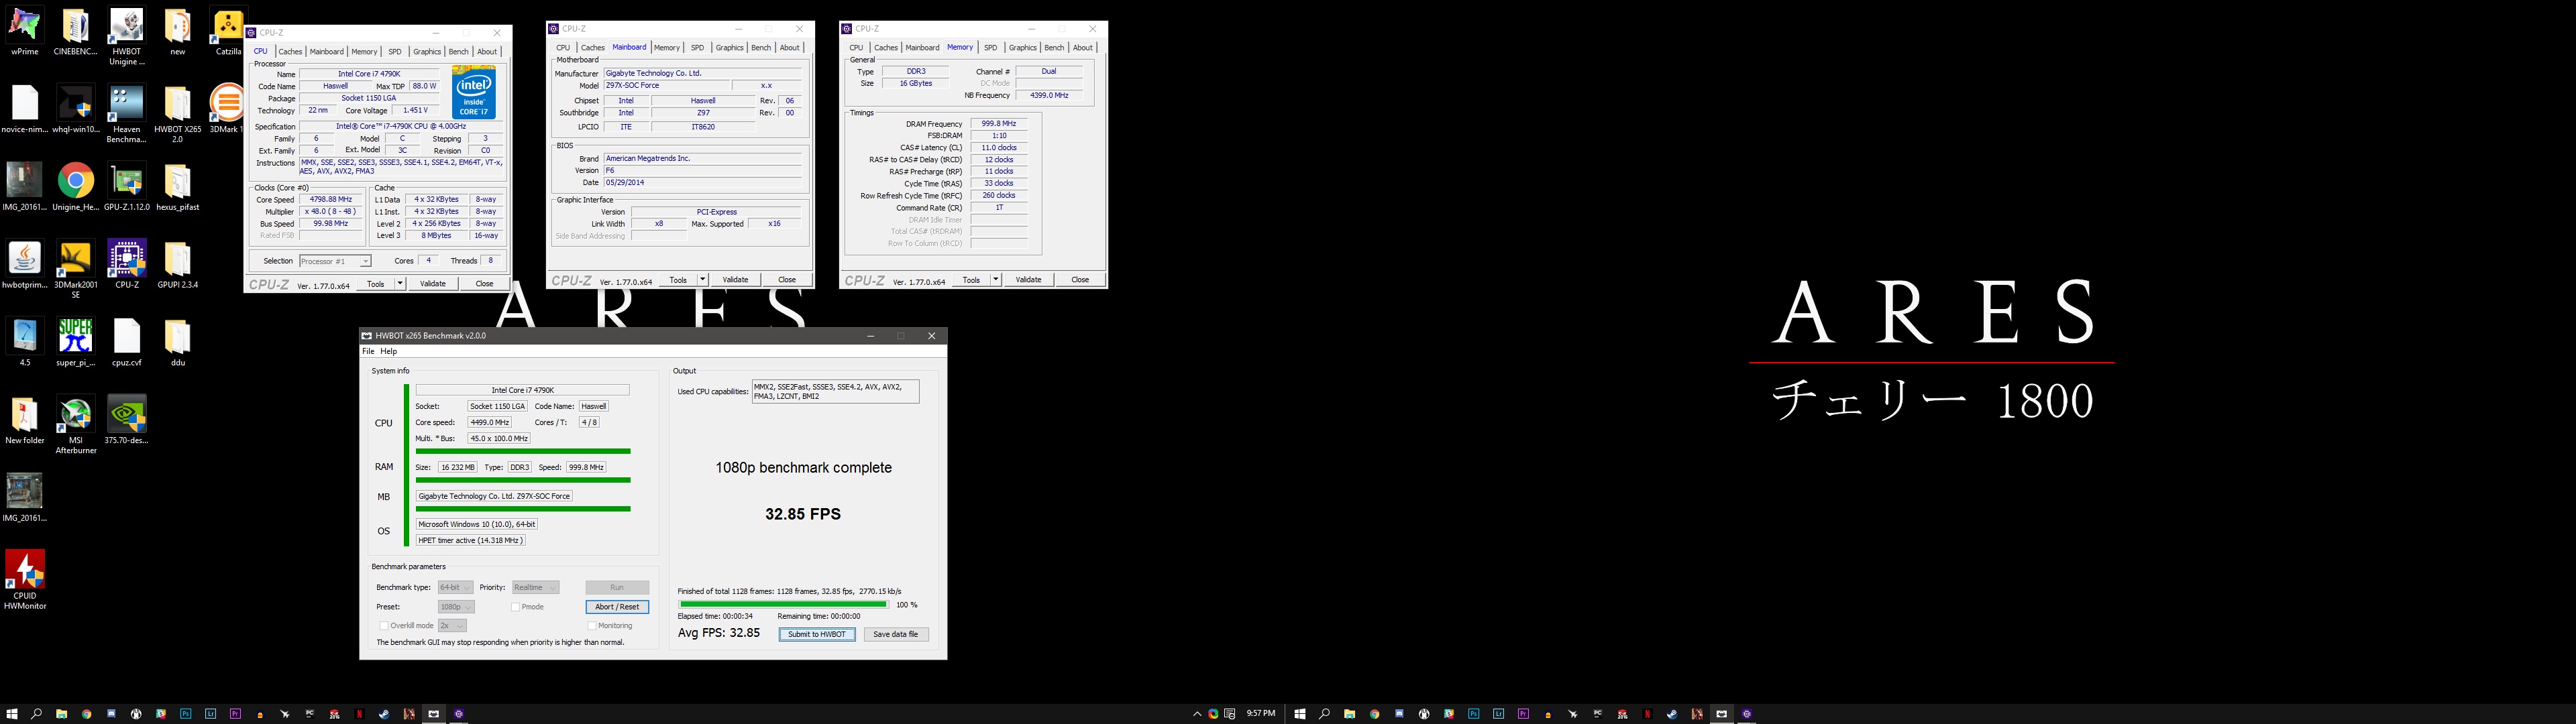The image size is (2576, 724).
Task: Switch to Bench tab in the CPU-Z CPU window
Action: pyautogui.click(x=458, y=51)
